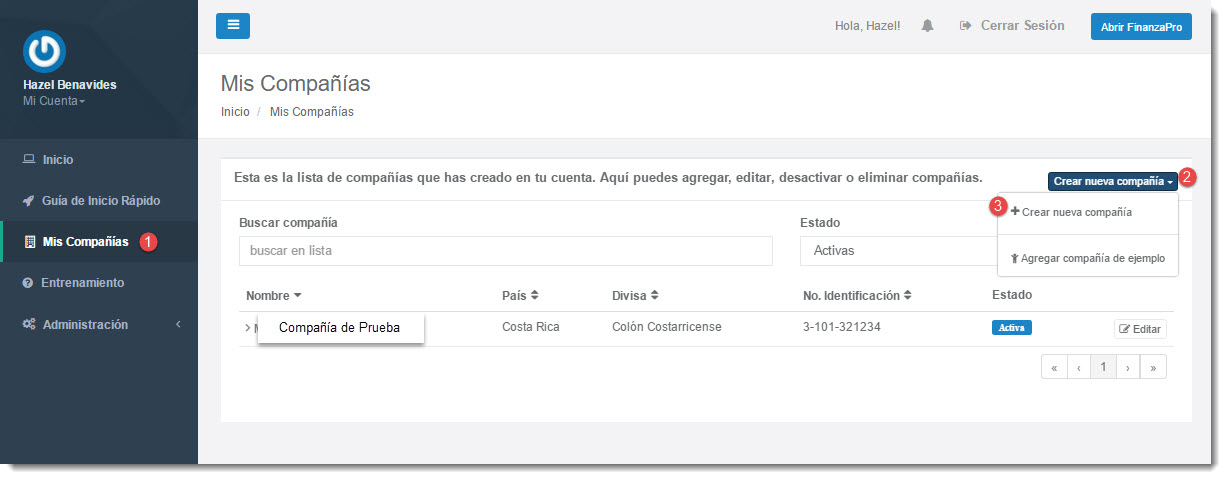Open Crear nueva compañía dropdown button
The height and width of the screenshot is (479, 1226).
coord(1113,182)
